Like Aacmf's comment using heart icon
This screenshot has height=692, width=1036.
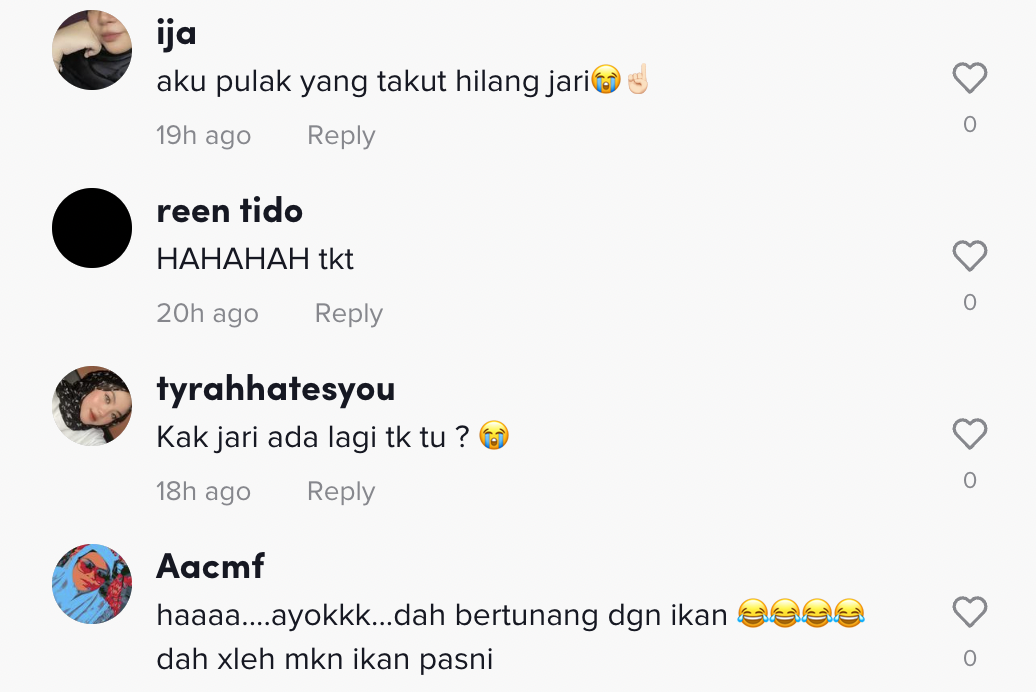969,612
